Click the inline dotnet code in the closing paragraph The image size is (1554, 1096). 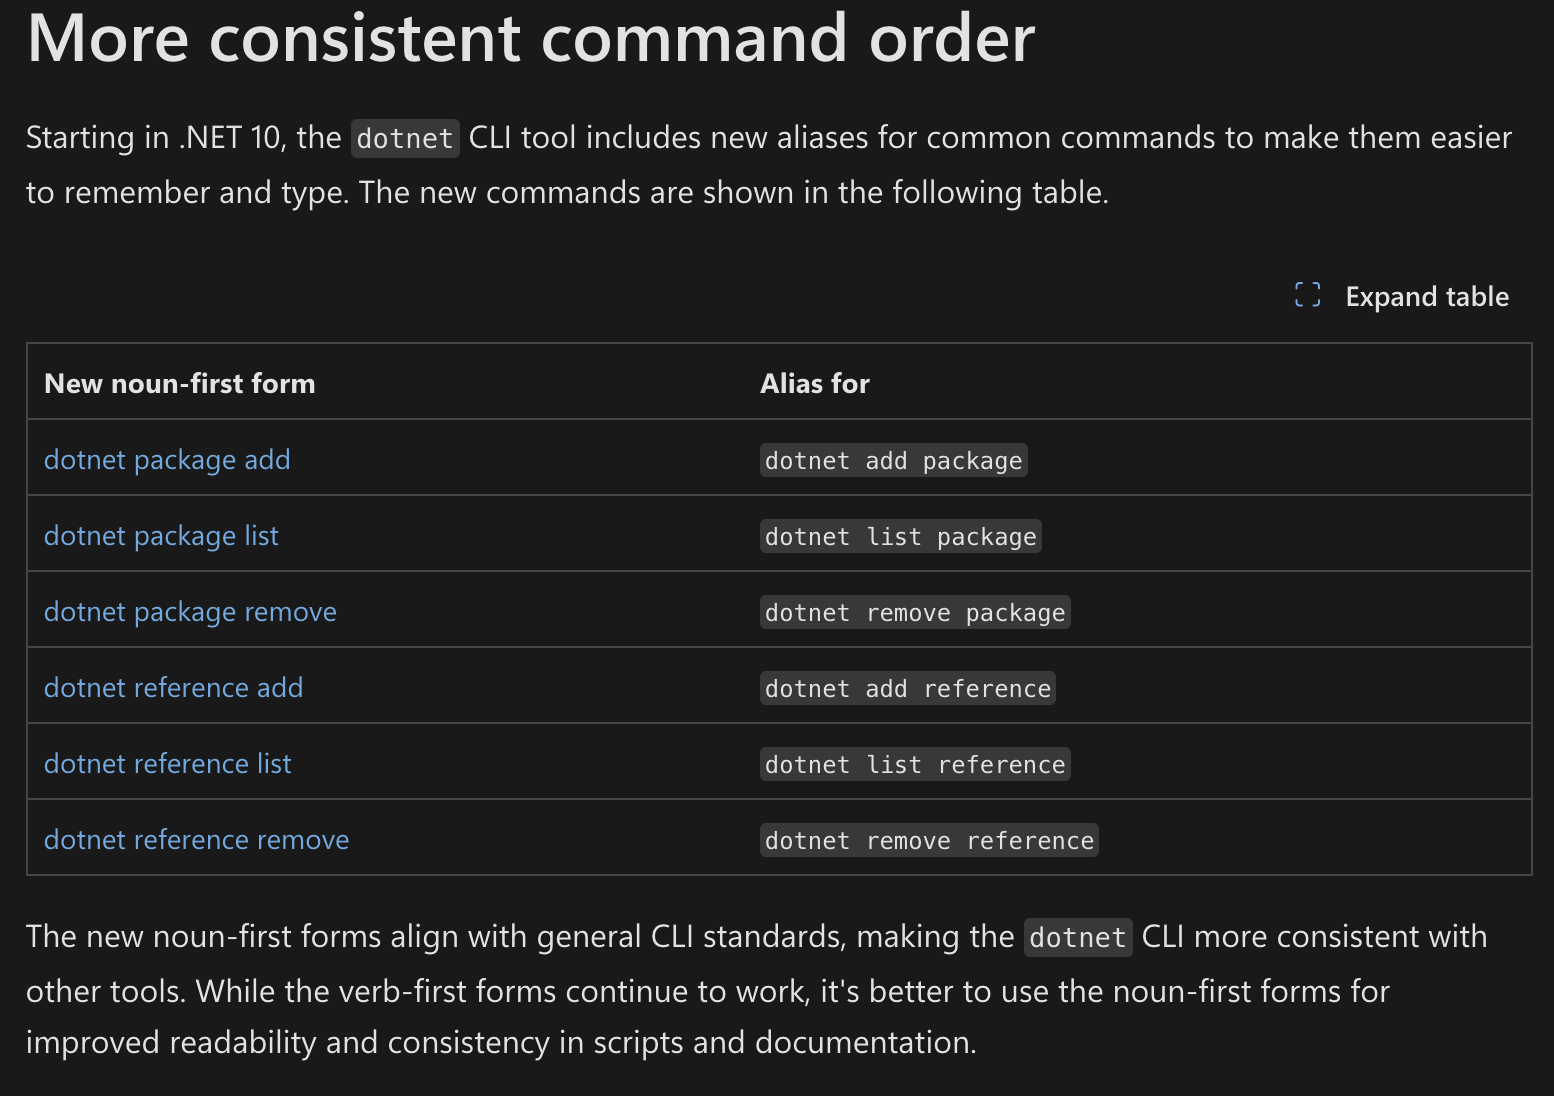pyautogui.click(x=1077, y=938)
